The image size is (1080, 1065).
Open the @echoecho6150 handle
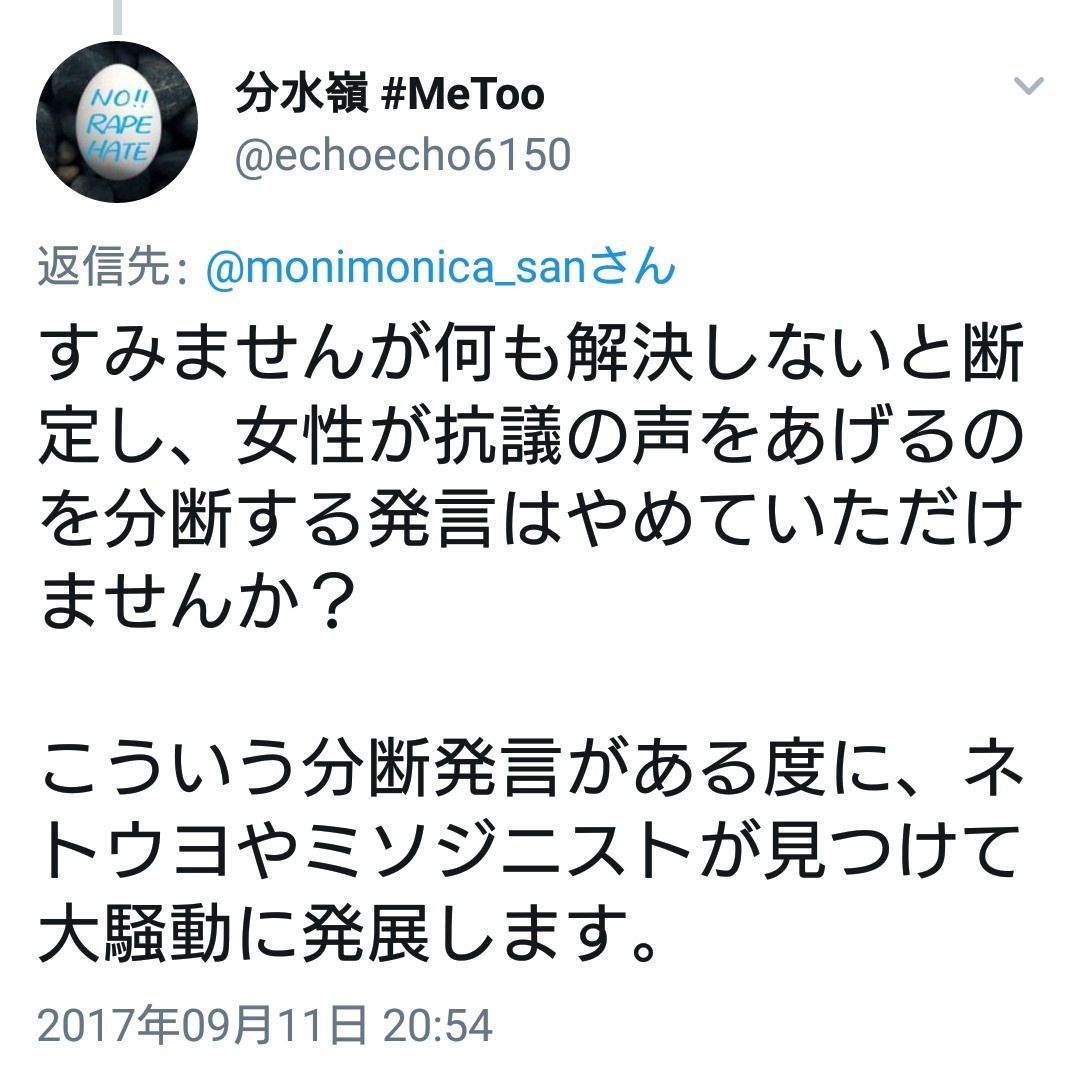(403, 154)
